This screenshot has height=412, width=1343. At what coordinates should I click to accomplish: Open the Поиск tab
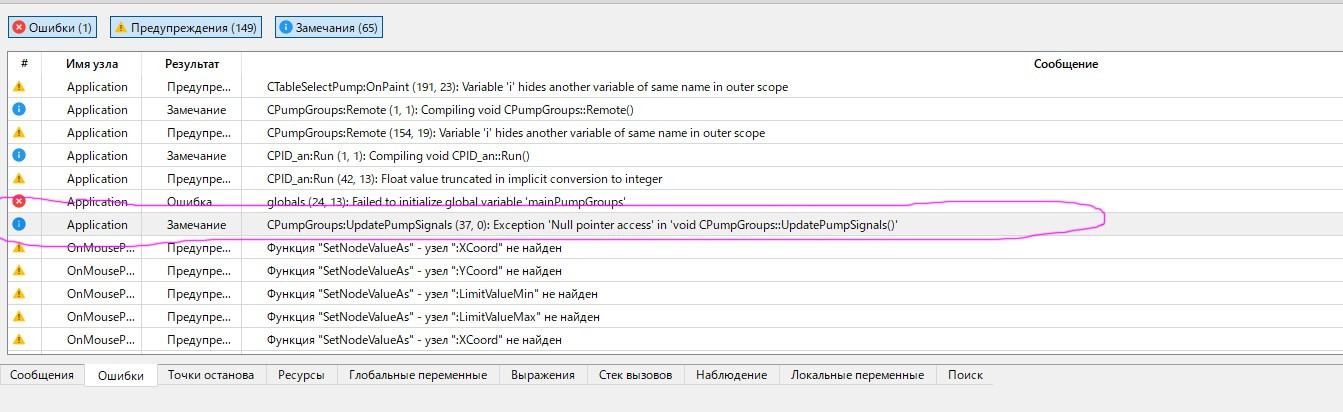(x=965, y=375)
